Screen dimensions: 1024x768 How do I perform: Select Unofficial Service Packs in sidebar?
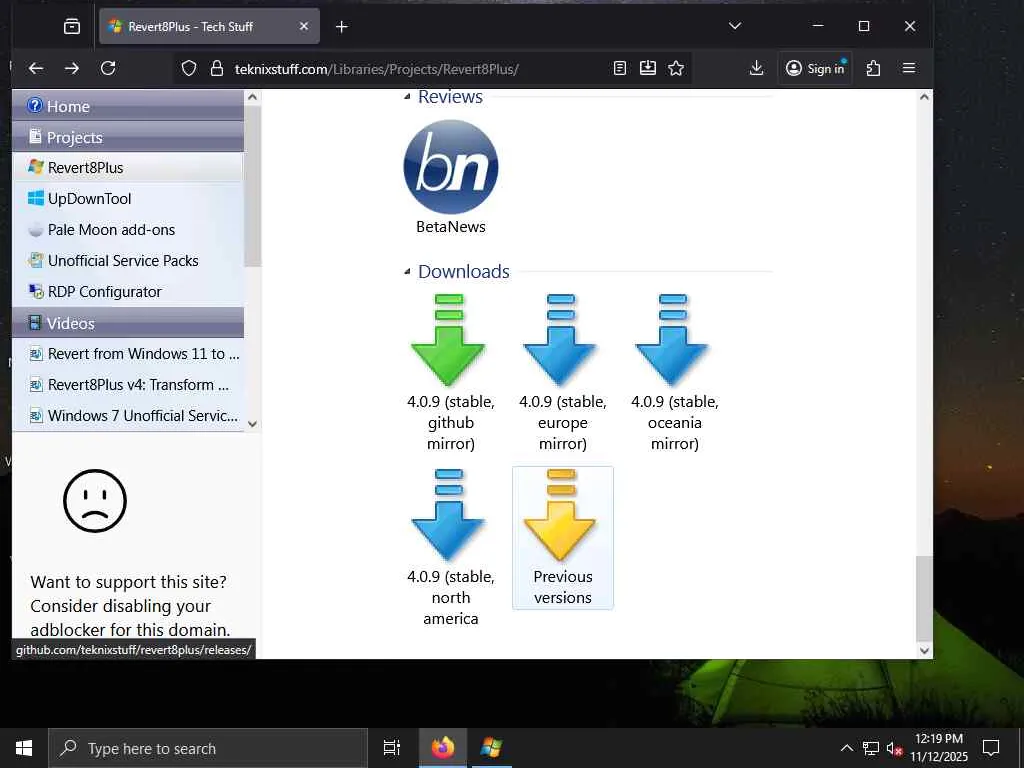128,261
